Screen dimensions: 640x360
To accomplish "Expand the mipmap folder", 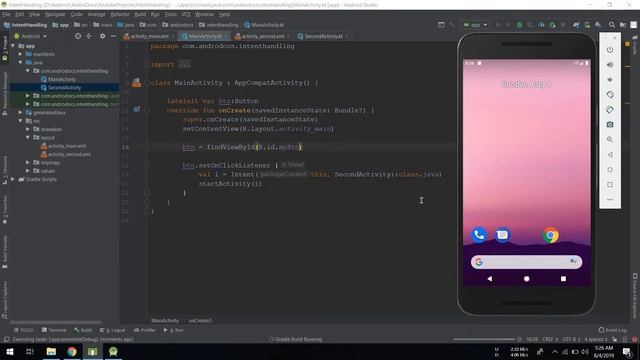I will [x=28, y=162].
